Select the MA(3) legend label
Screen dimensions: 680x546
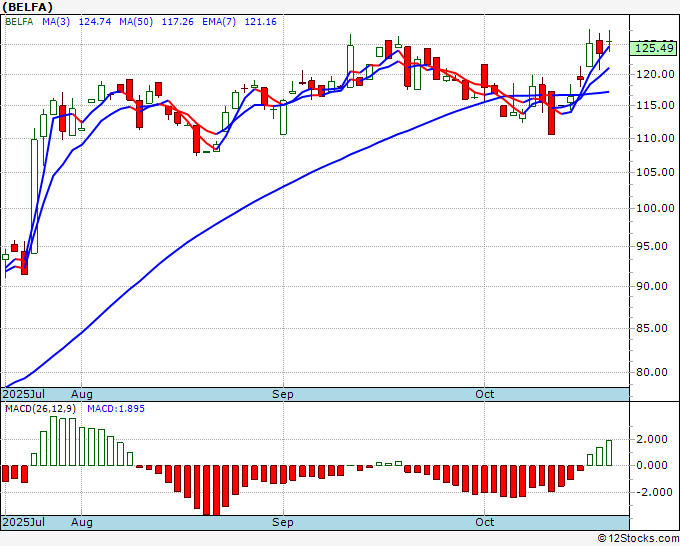tap(56, 22)
